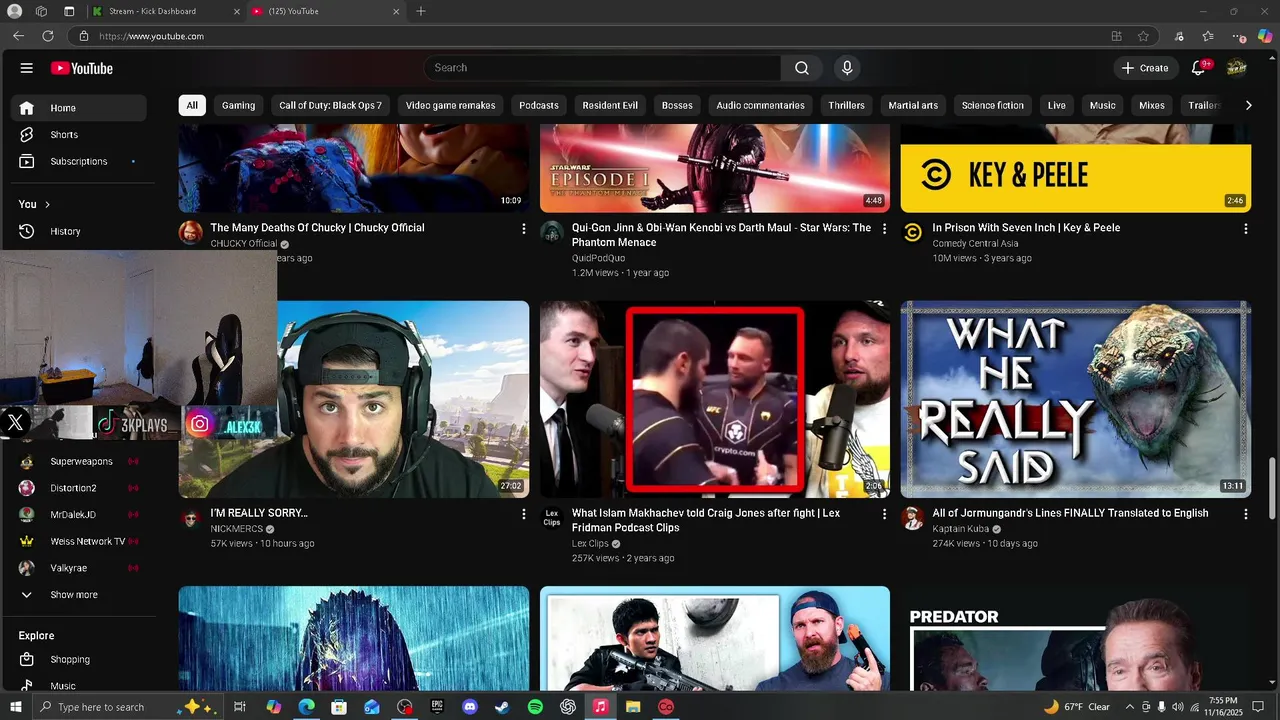The height and width of the screenshot is (720, 1280).
Task: Select the Audio commentaries chip
Action: tap(760, 105)
